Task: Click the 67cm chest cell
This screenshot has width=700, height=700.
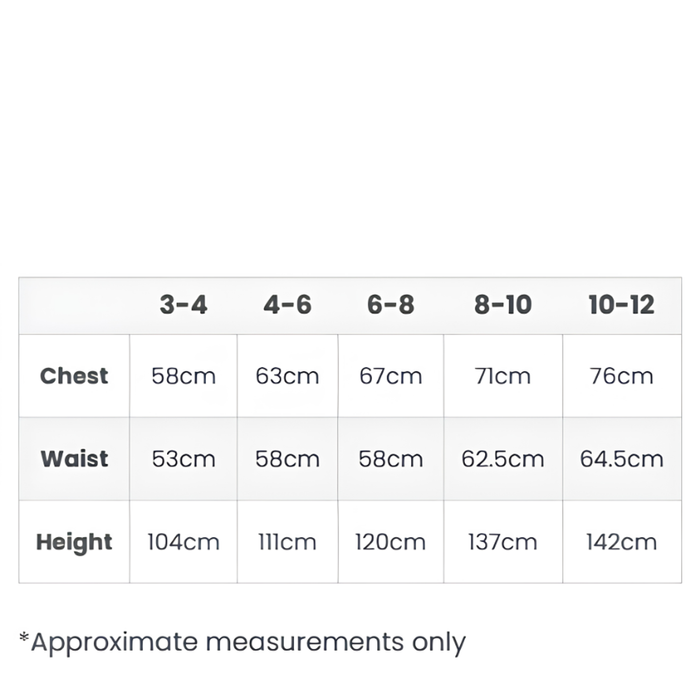Action: coord(391,376)
